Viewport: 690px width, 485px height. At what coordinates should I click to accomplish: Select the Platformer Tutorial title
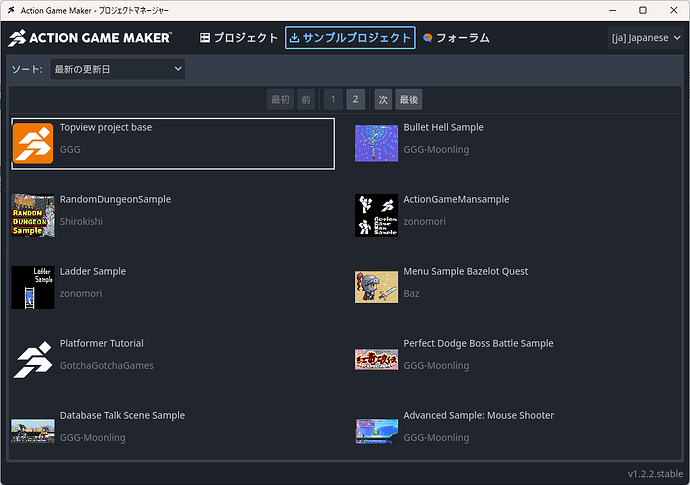(x=102, y=343)
